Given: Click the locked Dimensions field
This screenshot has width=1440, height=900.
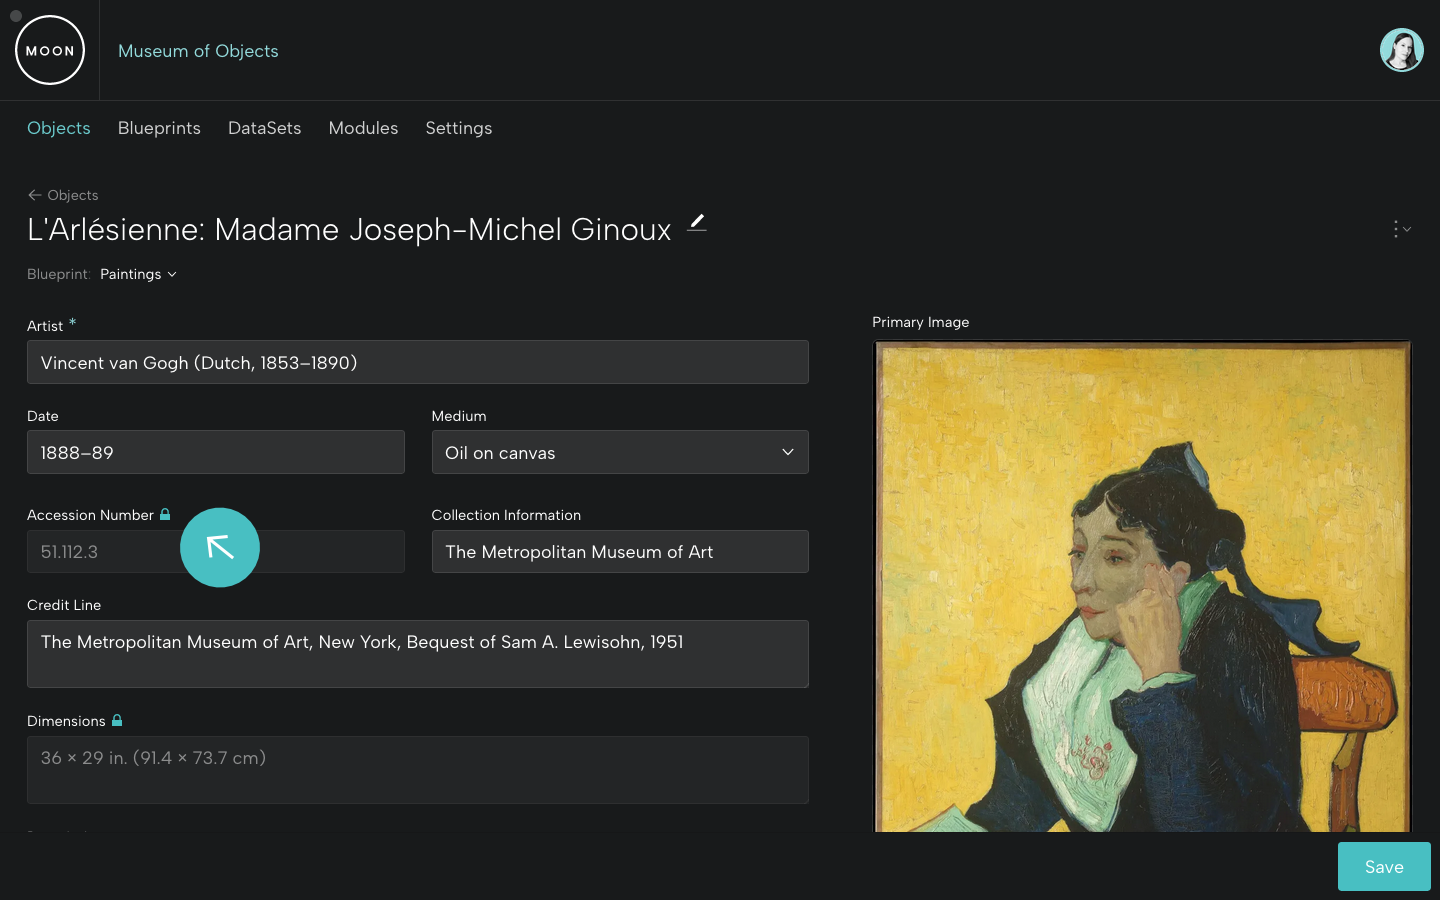Looking at the screenshot, I should [418, 770].
